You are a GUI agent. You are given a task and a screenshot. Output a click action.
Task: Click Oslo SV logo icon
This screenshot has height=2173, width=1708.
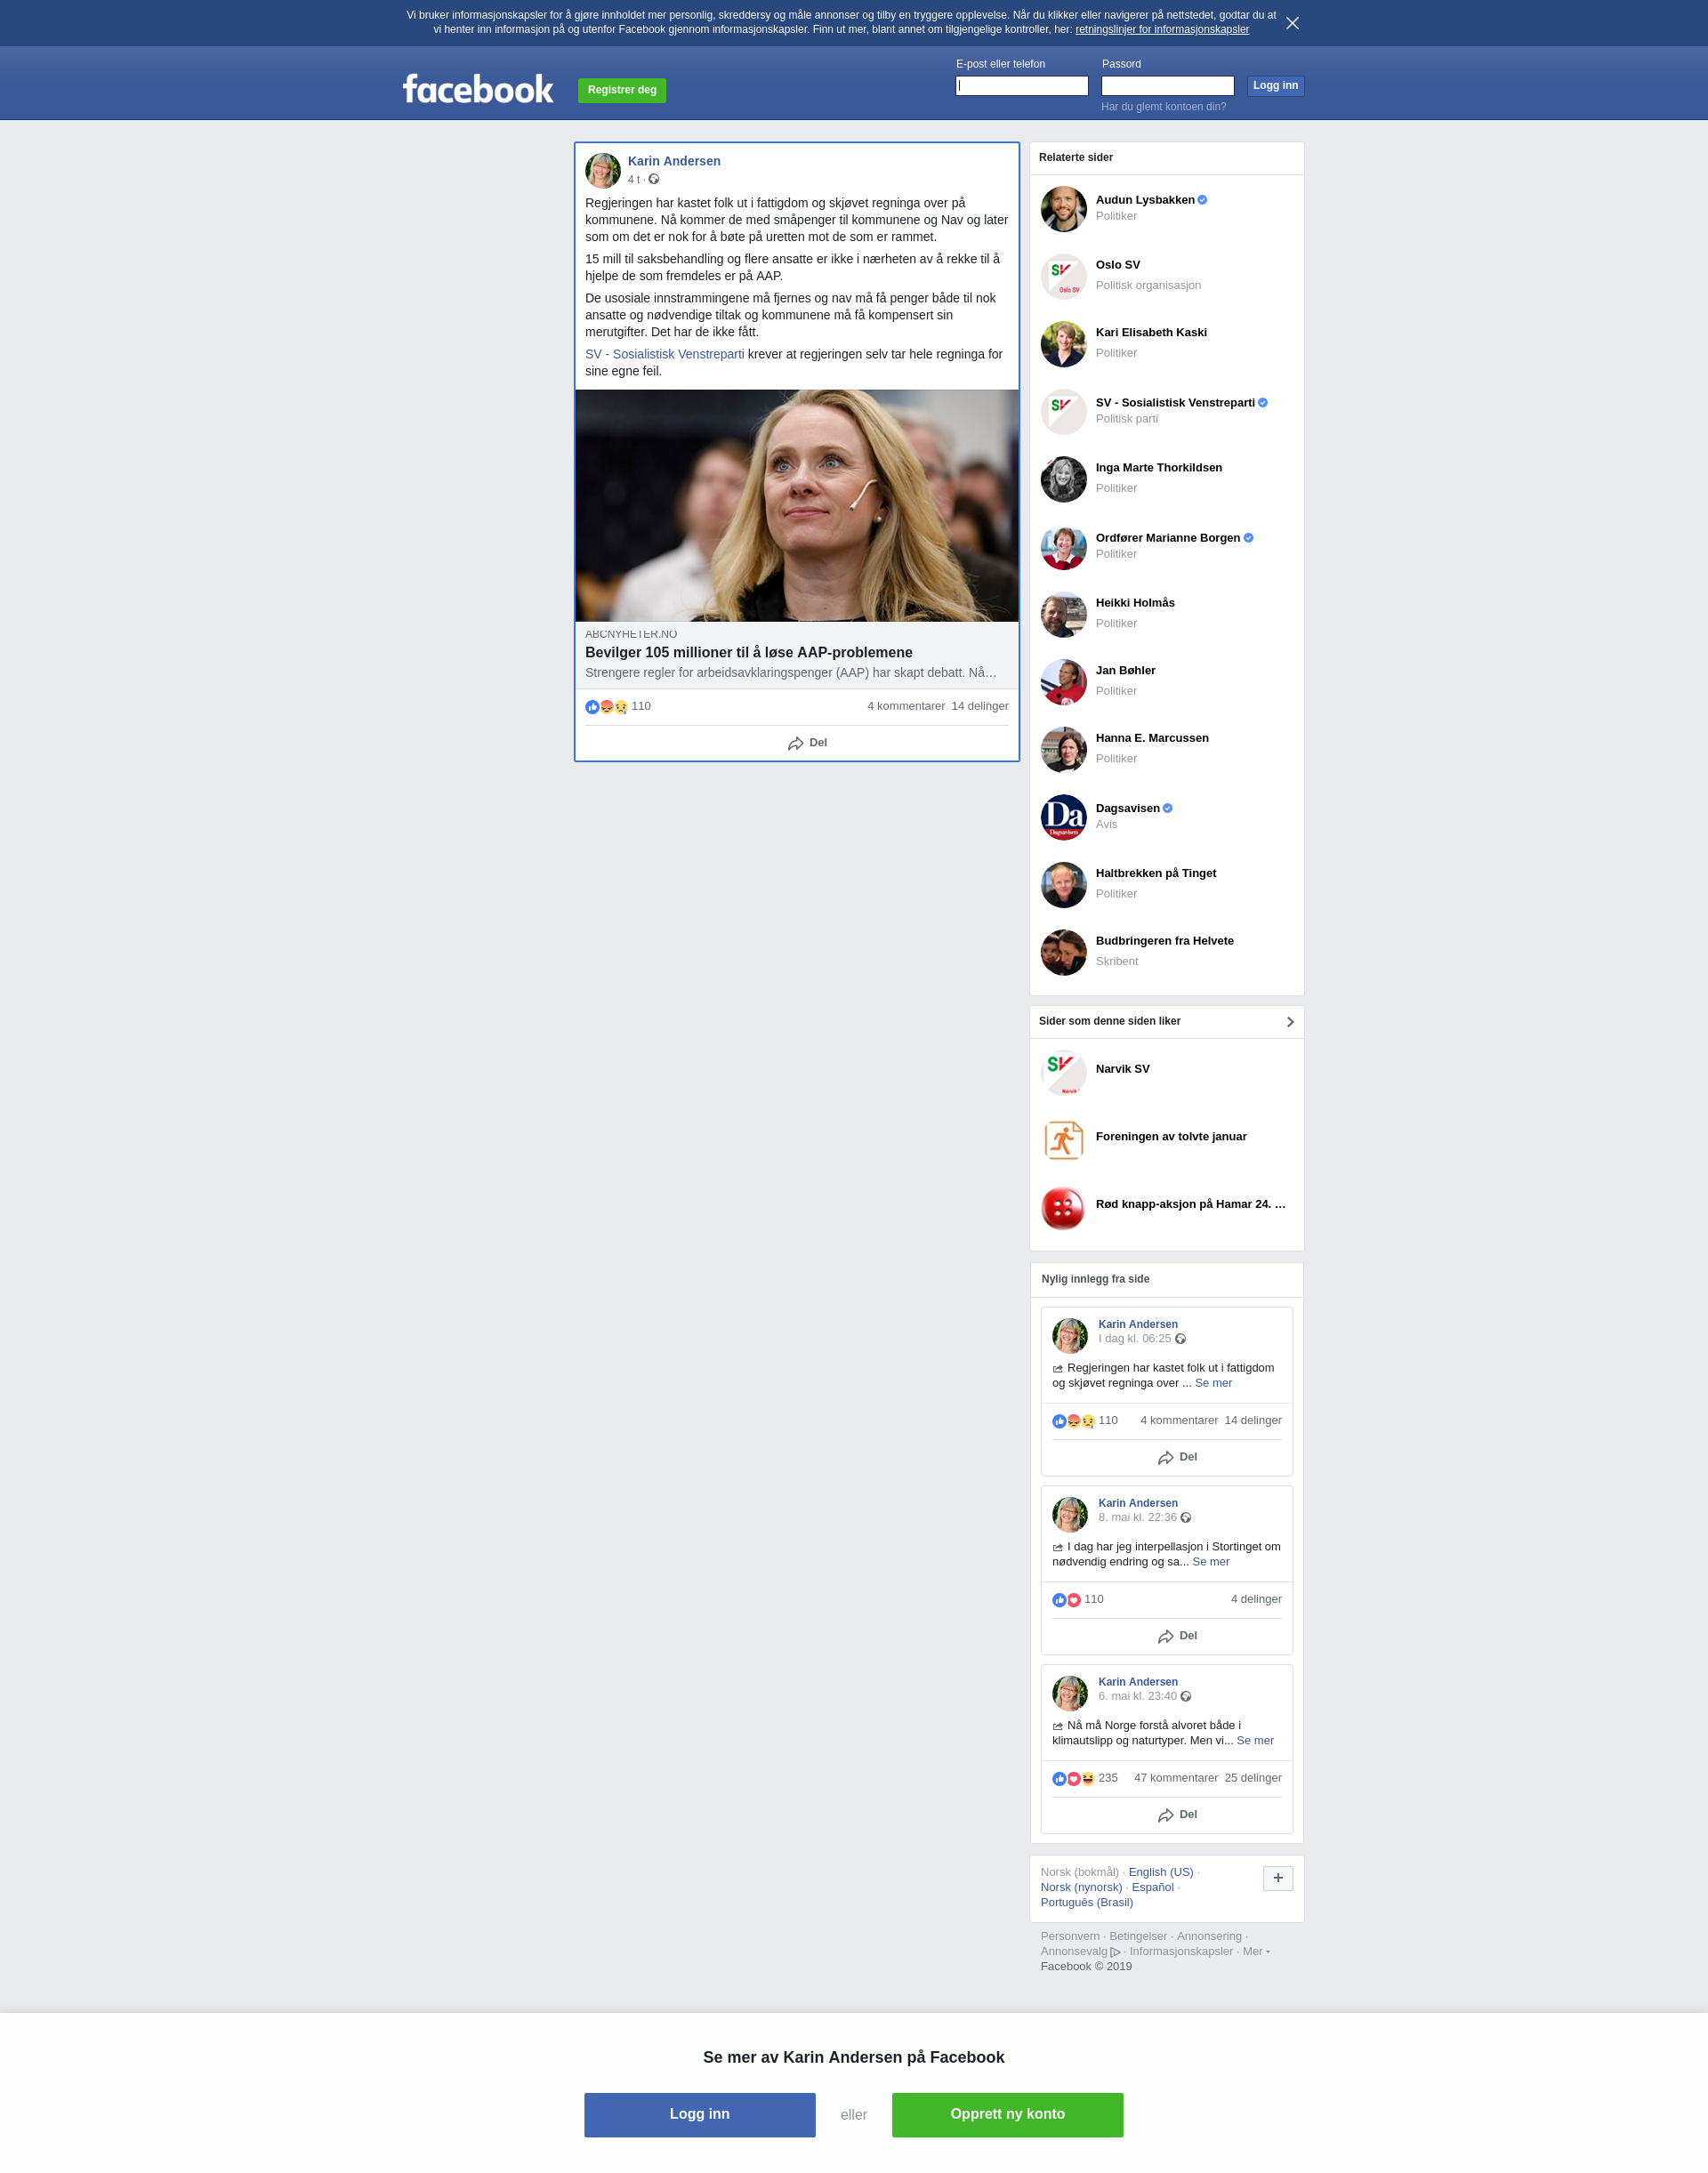(x=1063, y=276)
